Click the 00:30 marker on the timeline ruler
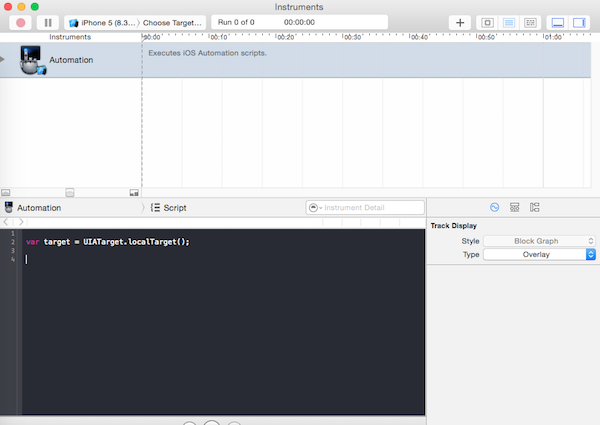 (352, 37)
